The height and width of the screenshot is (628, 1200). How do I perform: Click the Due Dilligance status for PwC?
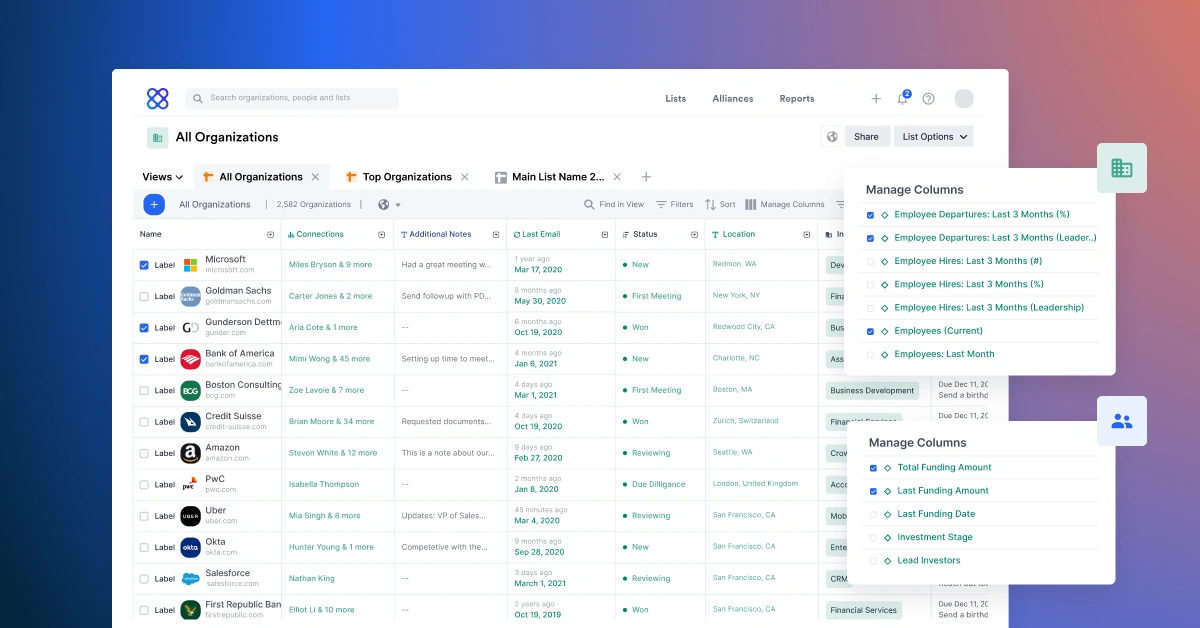pos(658,484)
